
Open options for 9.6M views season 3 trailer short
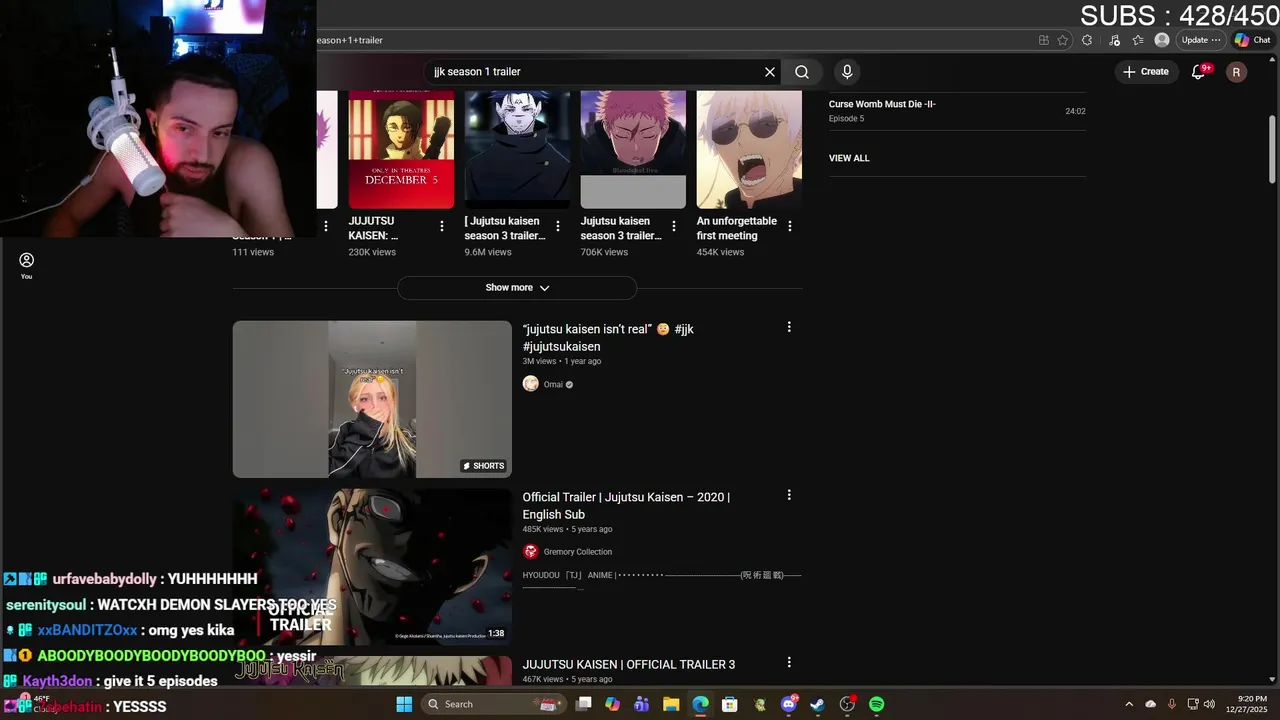point(558,227)
